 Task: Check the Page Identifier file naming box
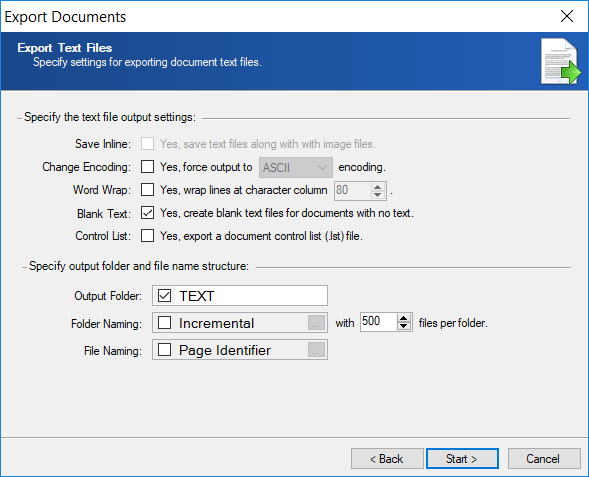165,350
